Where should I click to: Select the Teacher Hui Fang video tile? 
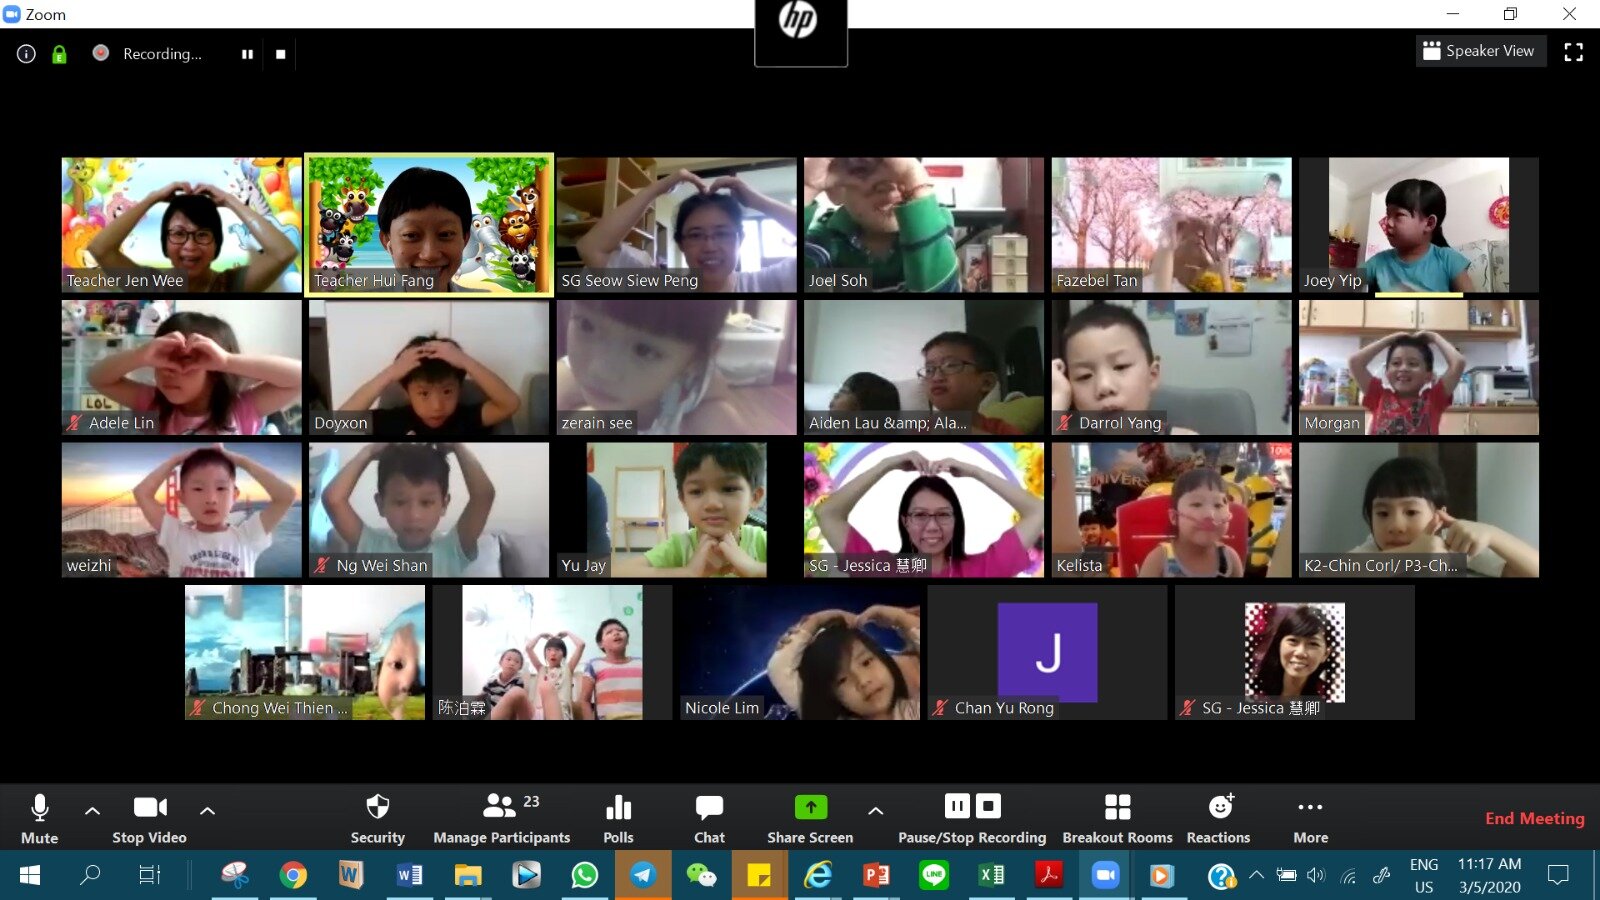click(428, 225)
